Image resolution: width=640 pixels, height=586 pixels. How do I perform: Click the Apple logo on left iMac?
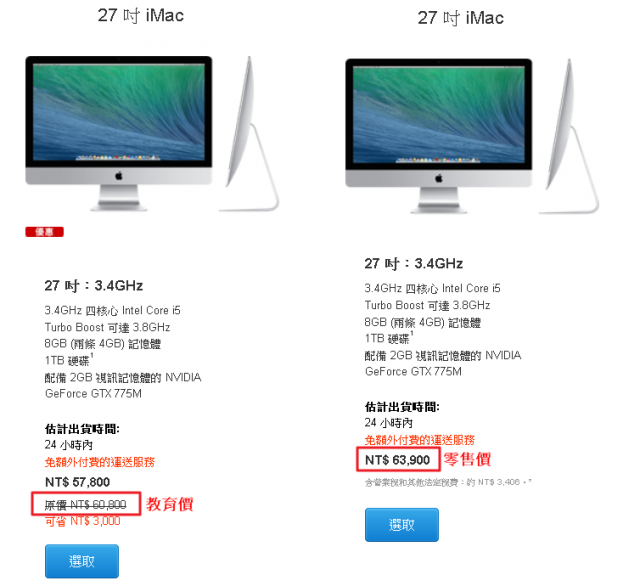119,176
